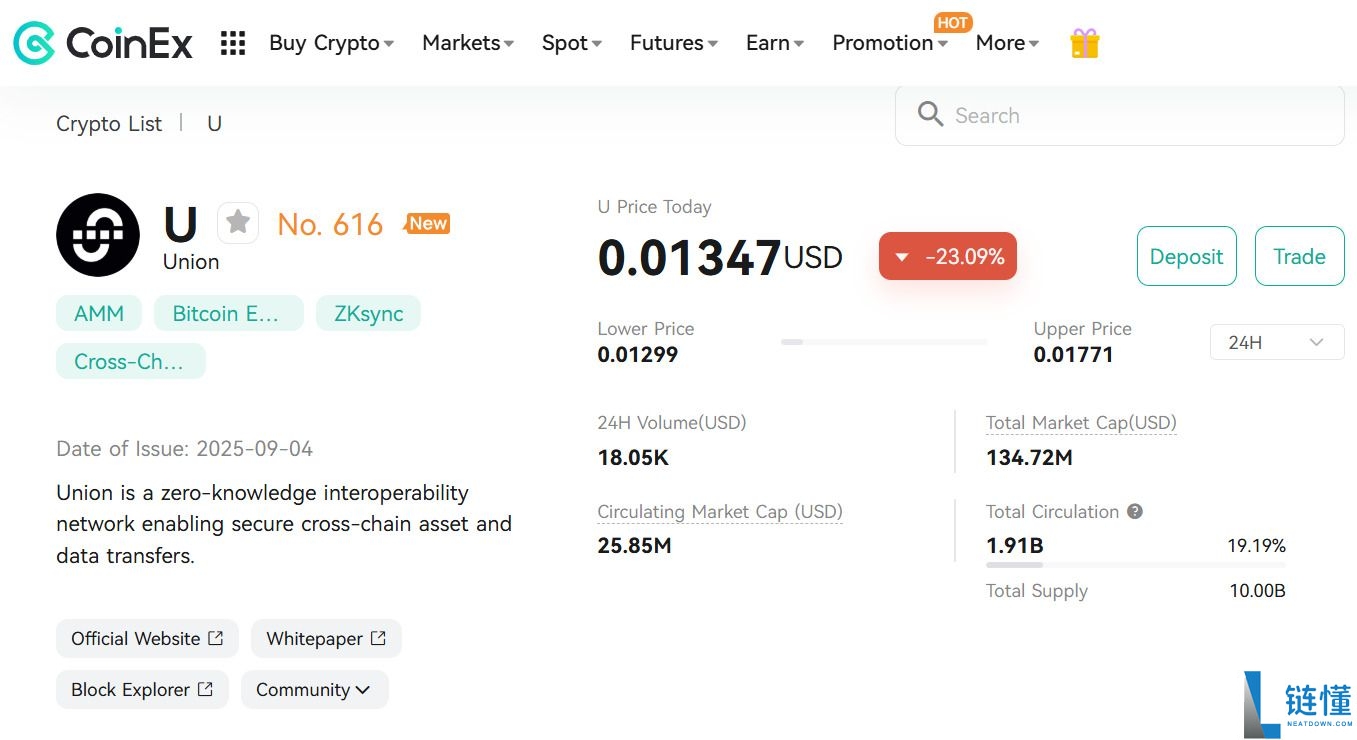Click the search magnifier icon
This screenshot has width=1357, height=740.
[x=931, y=114]
